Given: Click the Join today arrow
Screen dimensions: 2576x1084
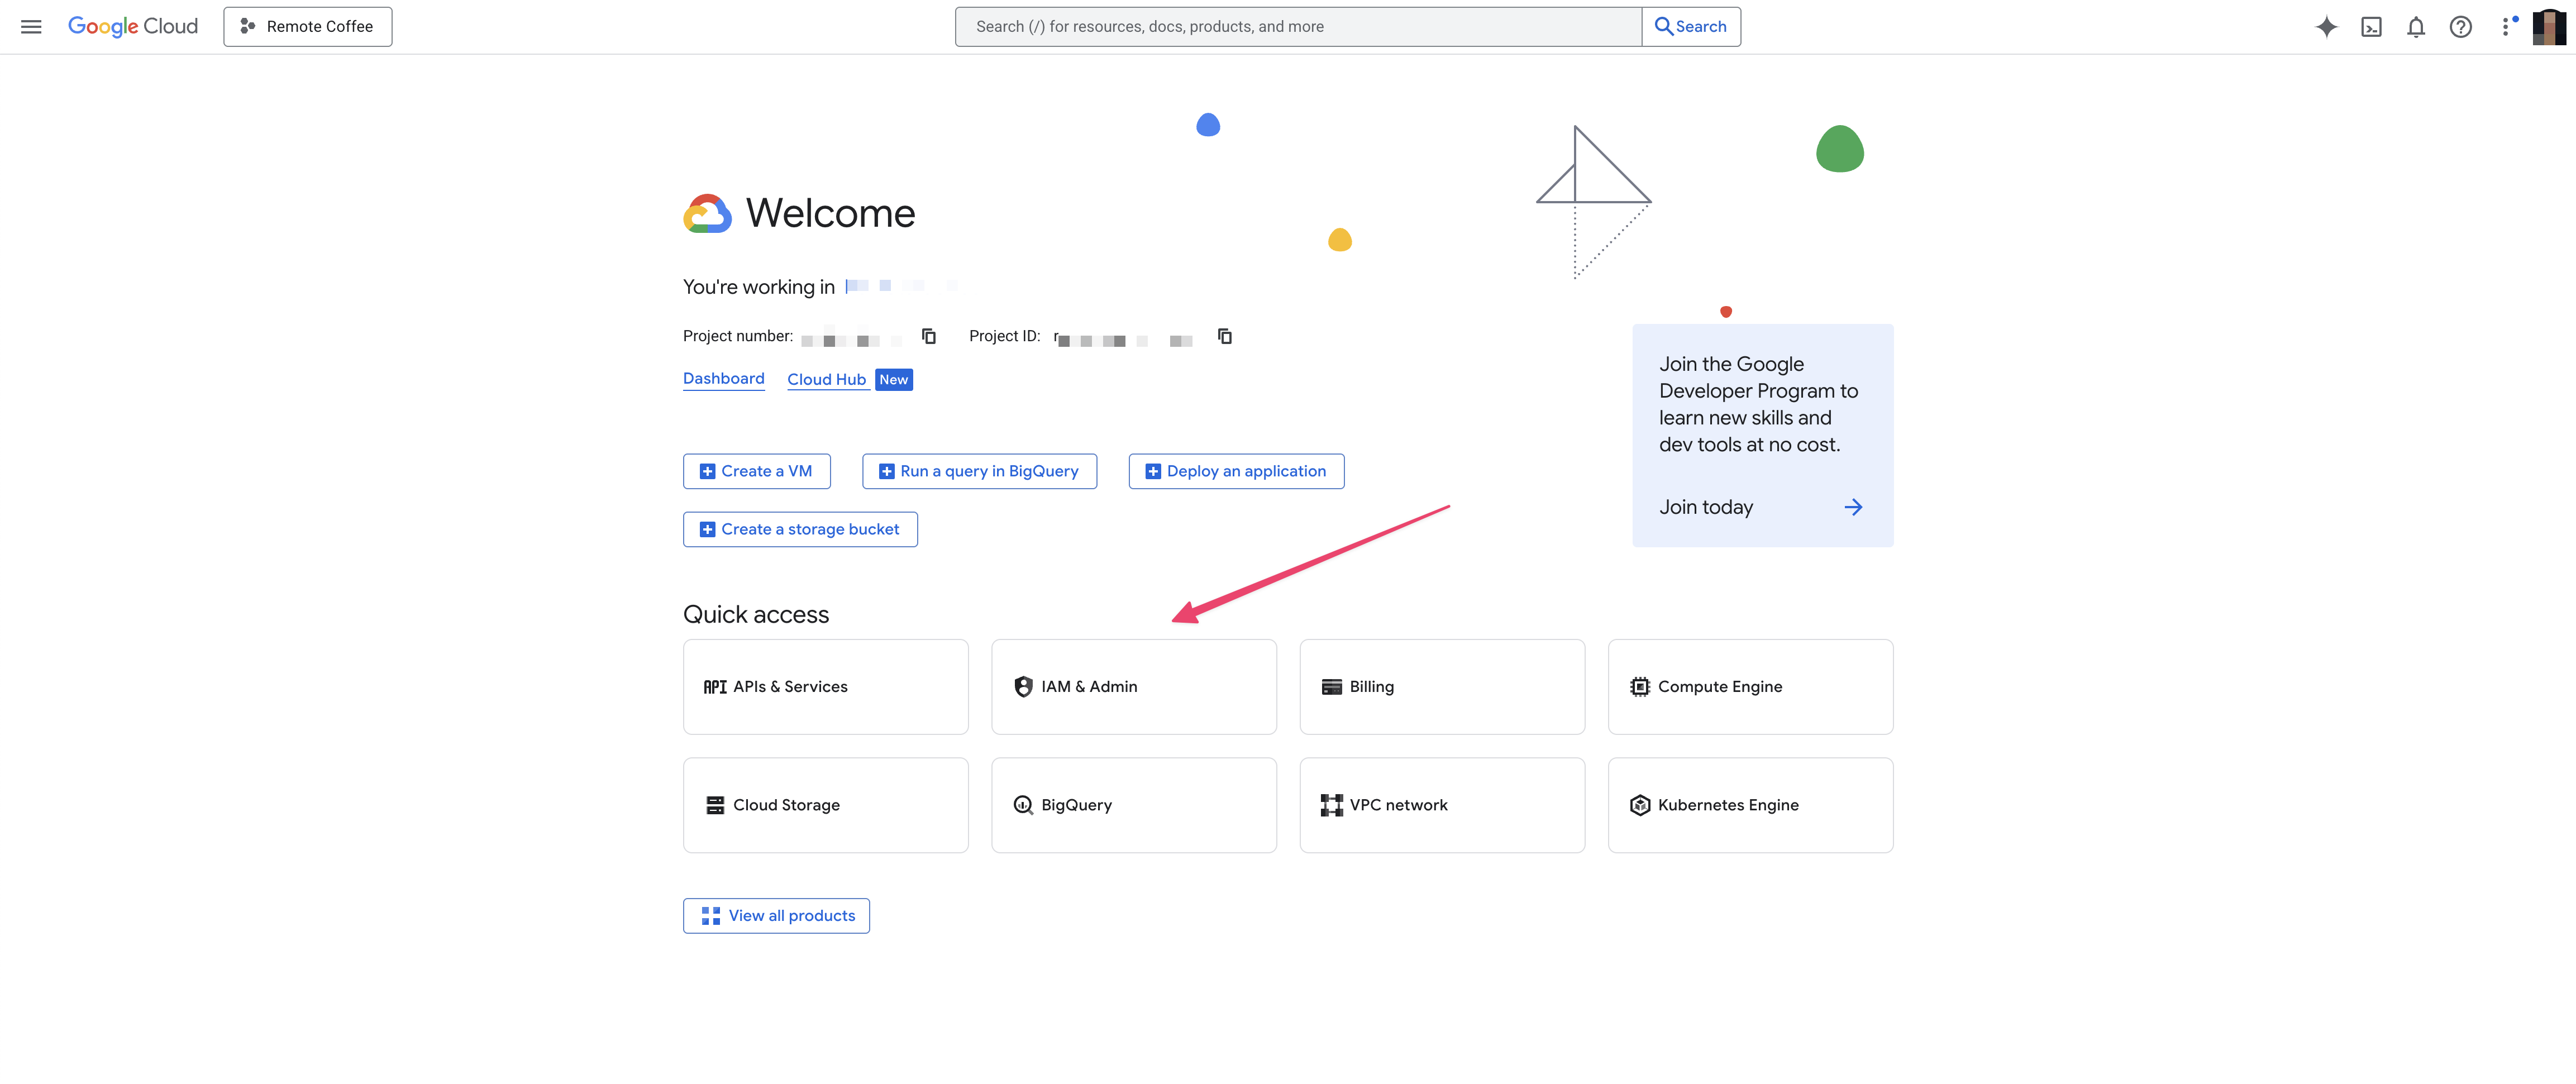Looking at the screenshot, I should coord(1853,508).
